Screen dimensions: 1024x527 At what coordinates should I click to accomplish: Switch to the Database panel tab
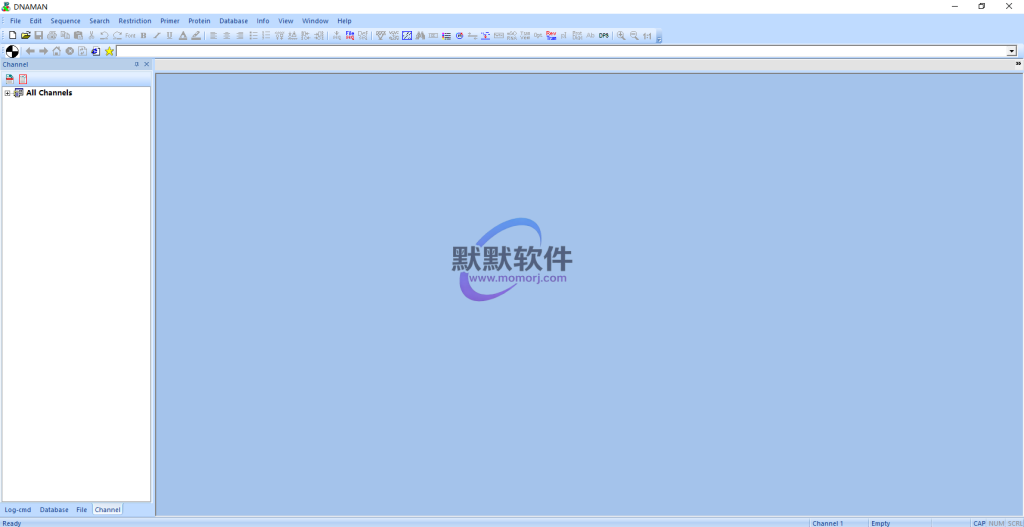54,510
